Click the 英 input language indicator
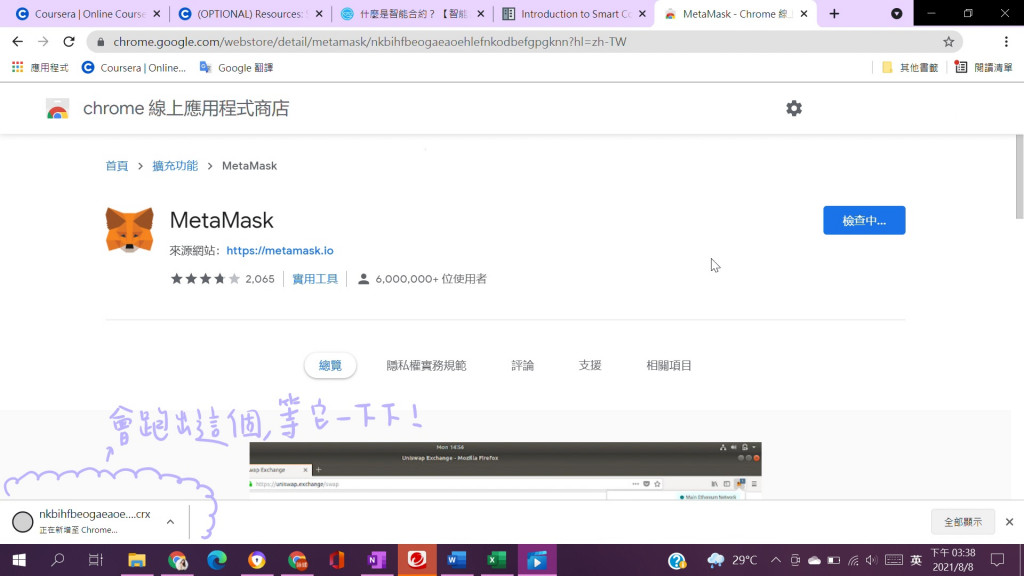Viewport: 1024px width, 576px height. (916, 560)
